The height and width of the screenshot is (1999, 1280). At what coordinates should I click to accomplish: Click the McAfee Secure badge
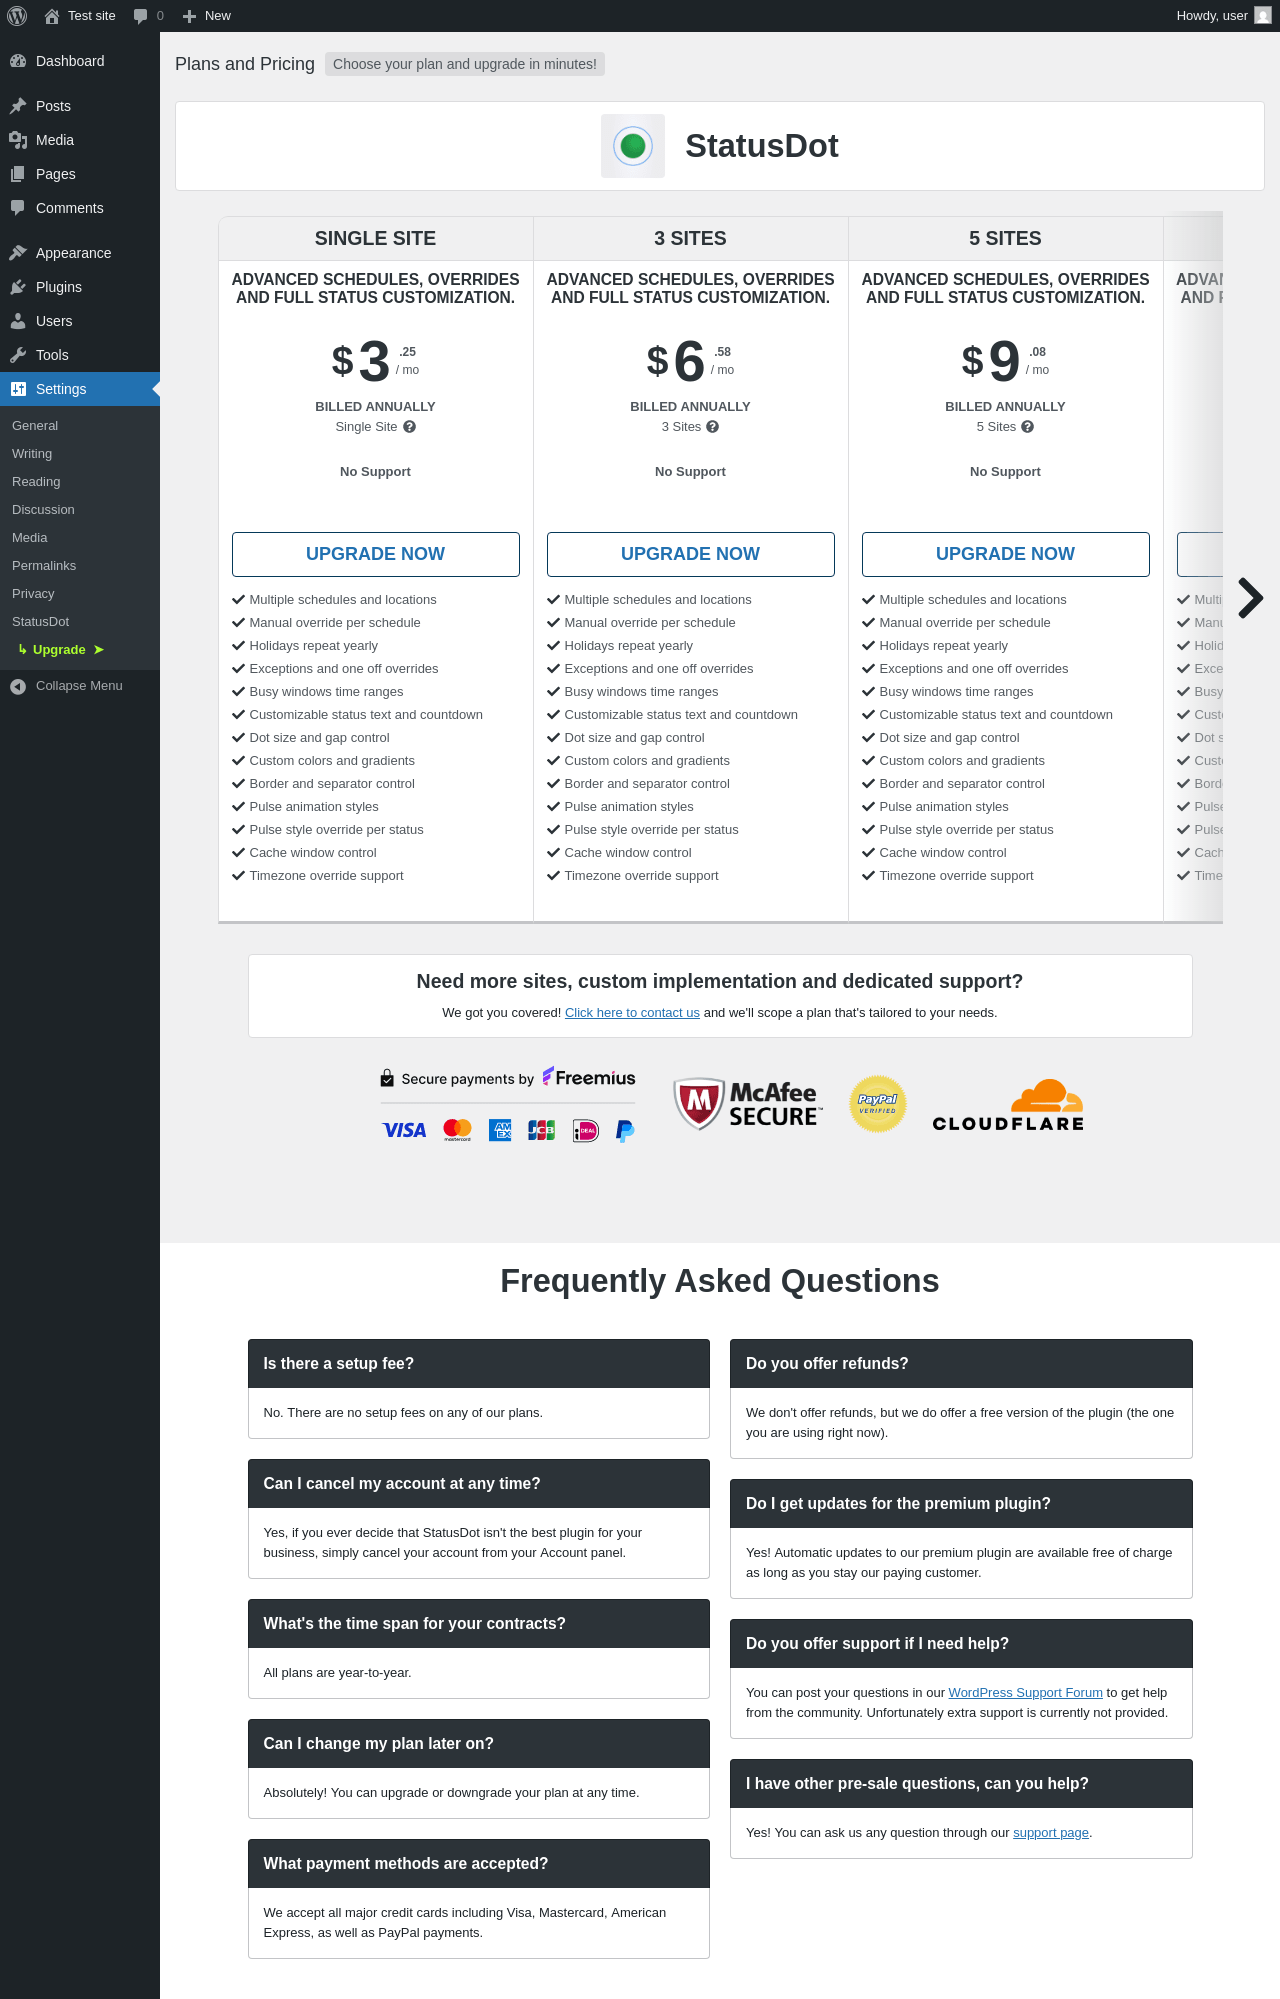tap(747, 1104)
